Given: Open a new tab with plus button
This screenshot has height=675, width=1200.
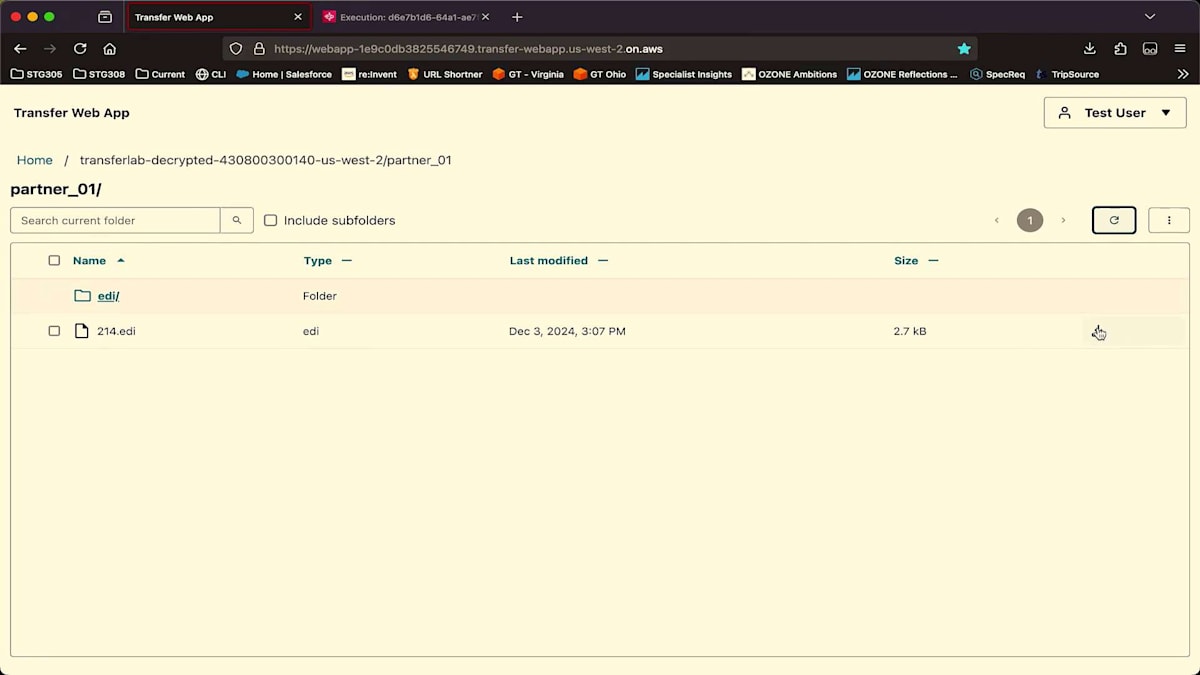Looking at the screenshot, I should pyautogui.click(x=517, y=17).
